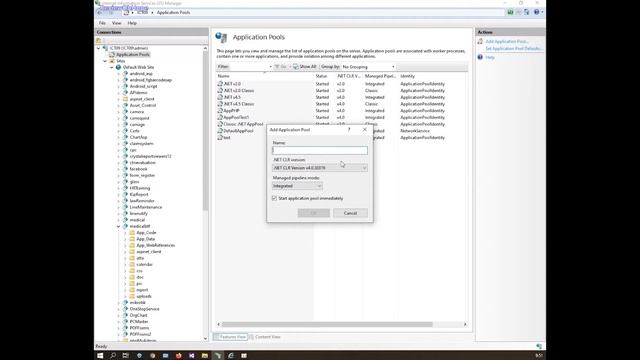Click the uploads folder icon

pyautogui.click(x=132, y=296)
